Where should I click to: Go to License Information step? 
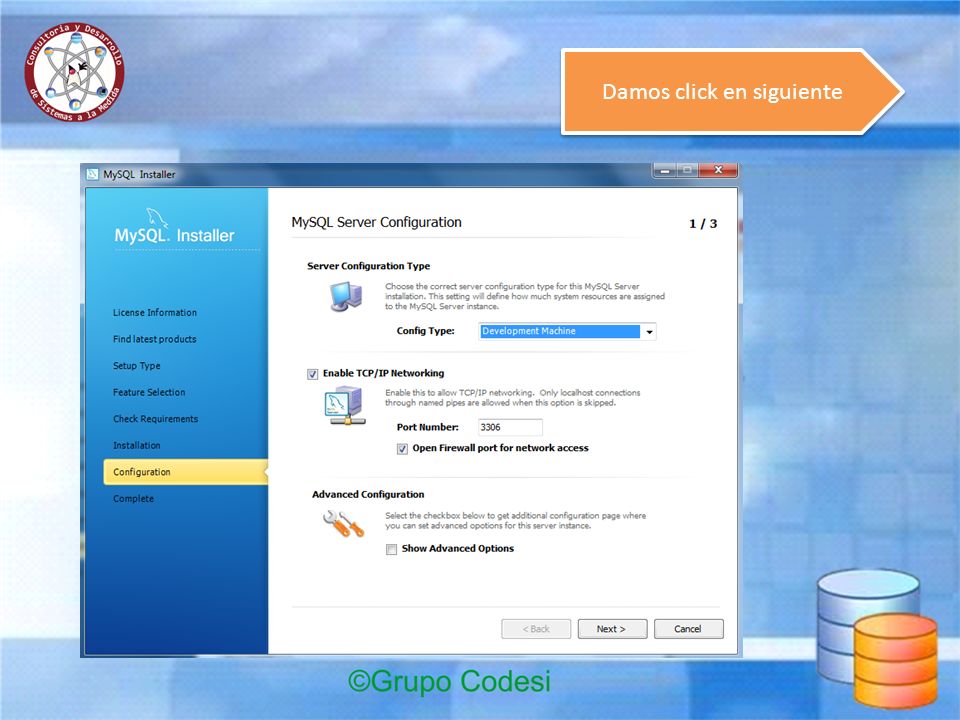click(155, 312)
